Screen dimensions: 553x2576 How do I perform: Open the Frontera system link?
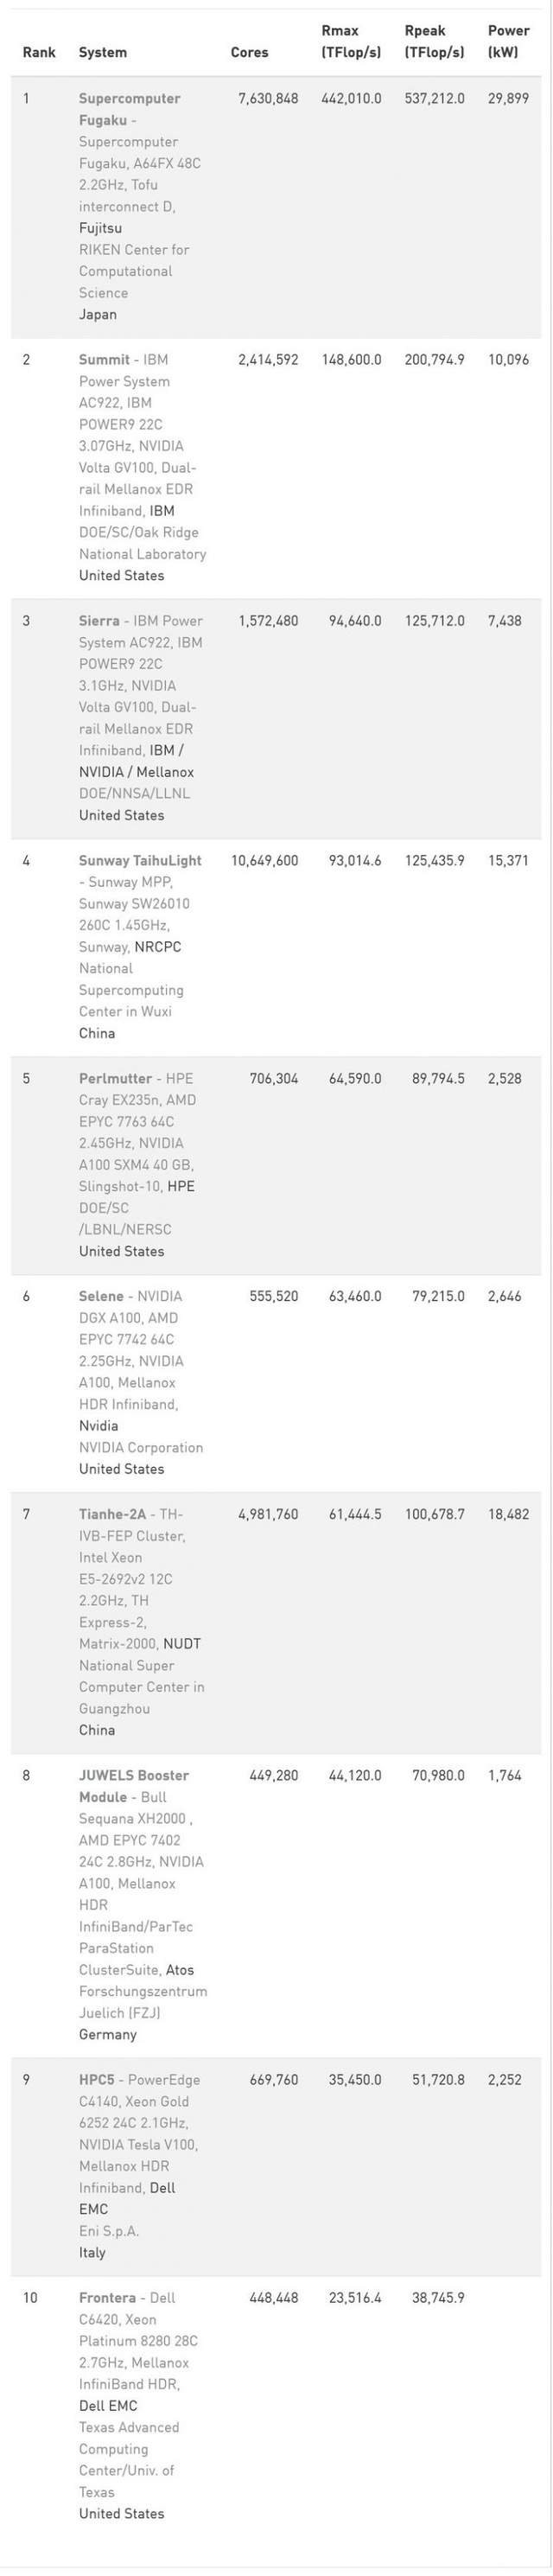107,2298
